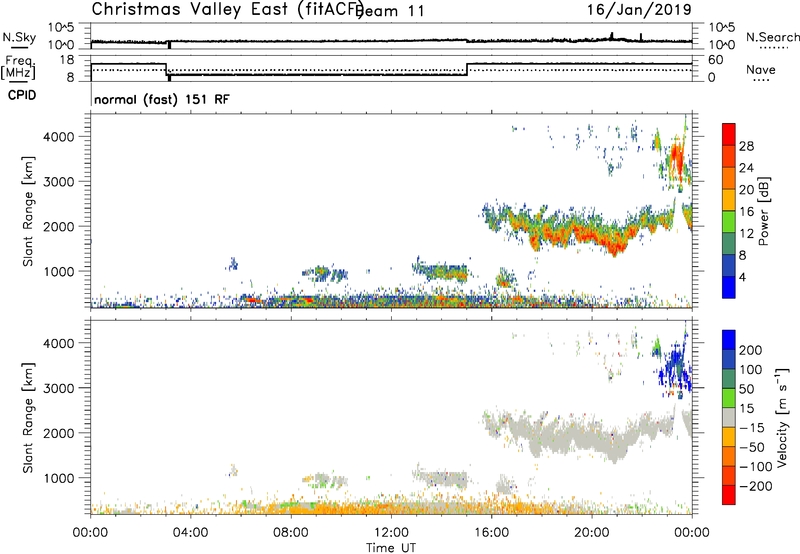Select the '20:00' time axis tick

pyautogui.click(x=591, y=533)
